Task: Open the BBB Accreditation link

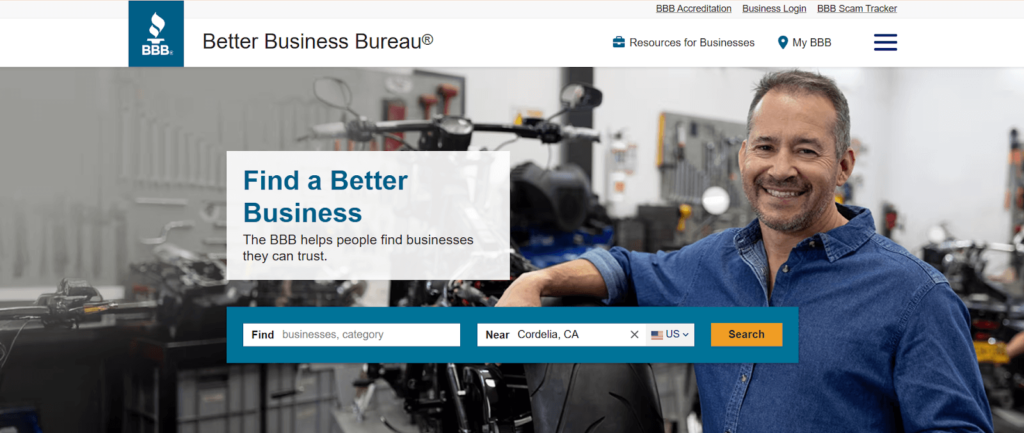Action: (x=694, y=8)
